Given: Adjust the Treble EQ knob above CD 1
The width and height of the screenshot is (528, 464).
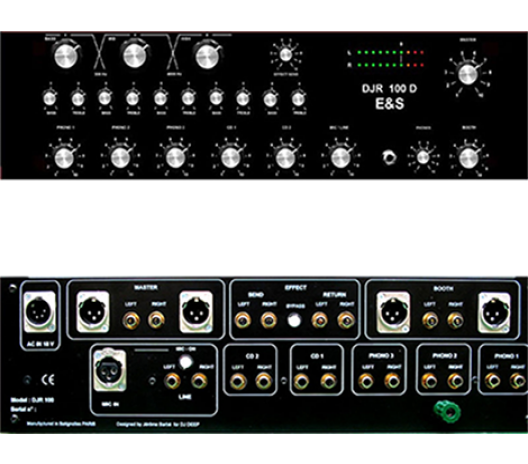Looking at the screenshot, I should coord(243,98).
